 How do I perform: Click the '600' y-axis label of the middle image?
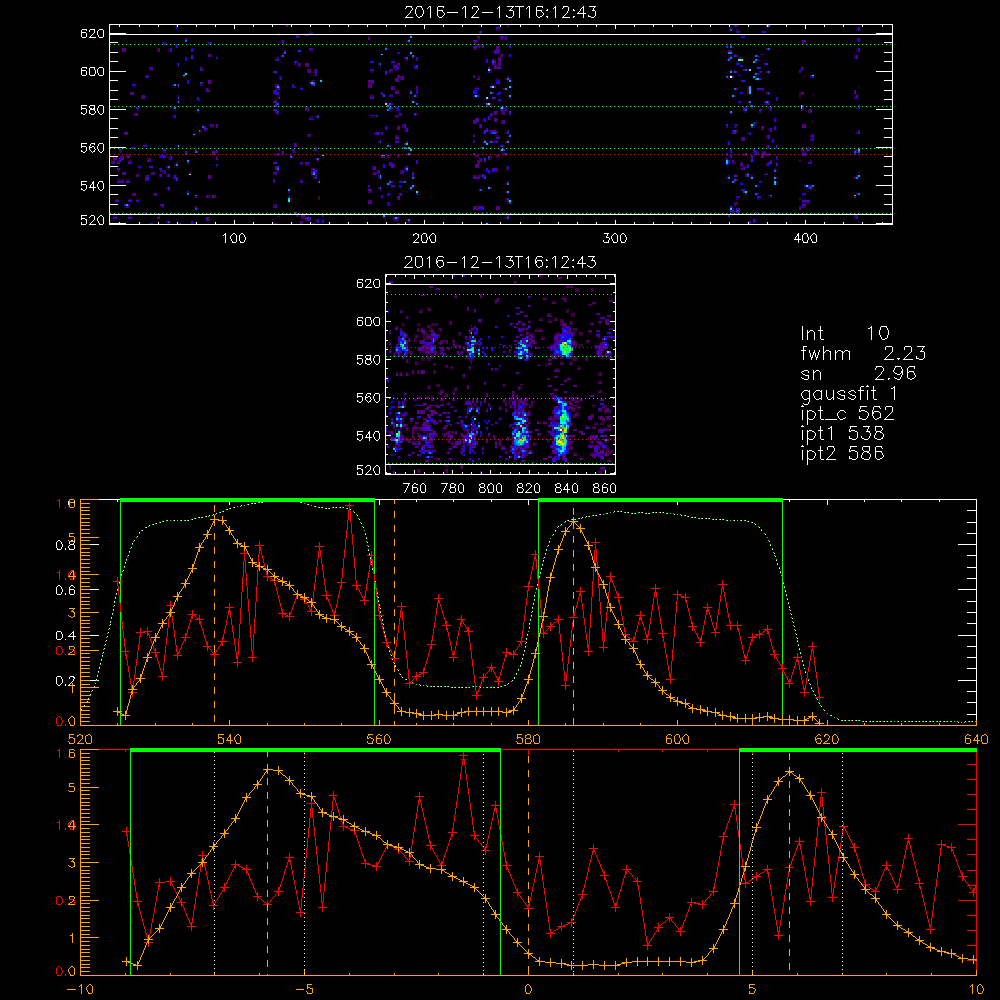pyautogui.click(x=369, y=321)
